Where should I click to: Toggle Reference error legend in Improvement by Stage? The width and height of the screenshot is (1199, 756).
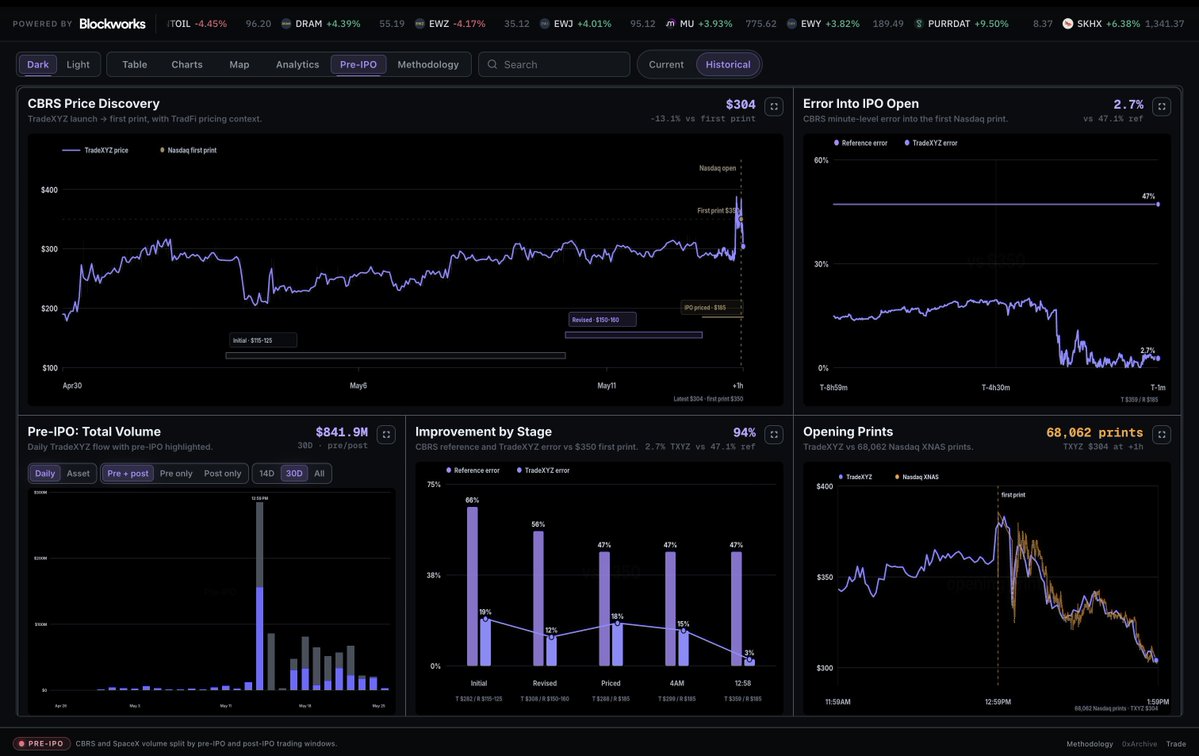coord(473,470)
